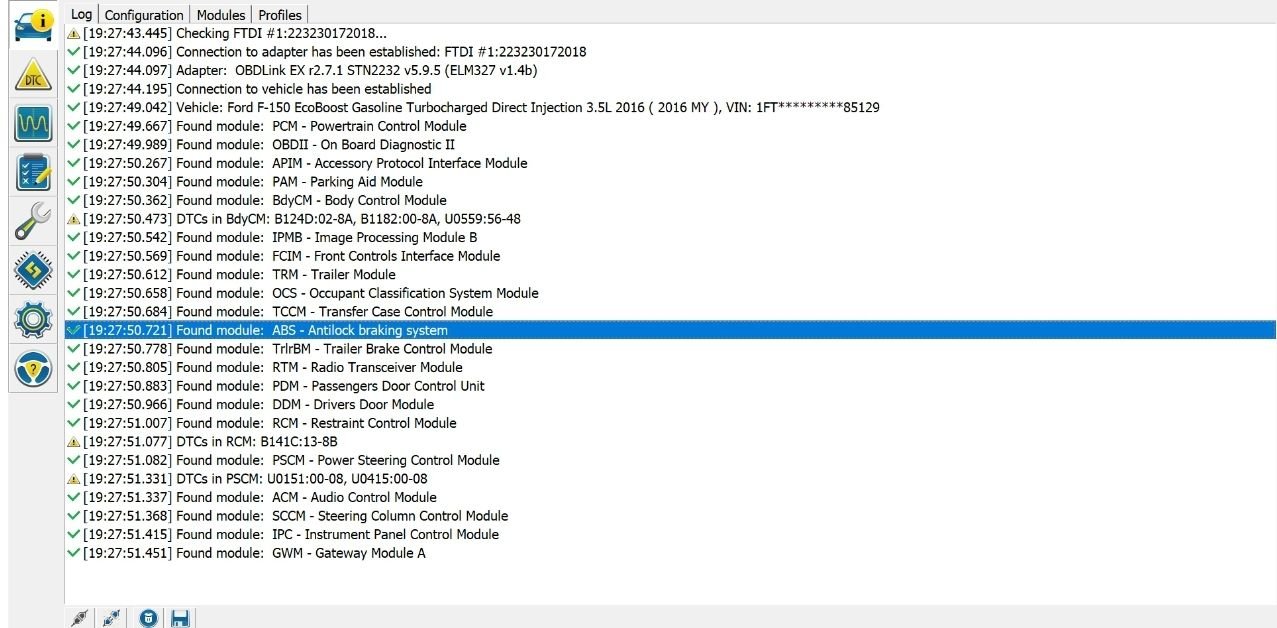Open the settings gear icon
Image resolution: width=1277 pixels, height=628 pixels.
click(33, 319)
